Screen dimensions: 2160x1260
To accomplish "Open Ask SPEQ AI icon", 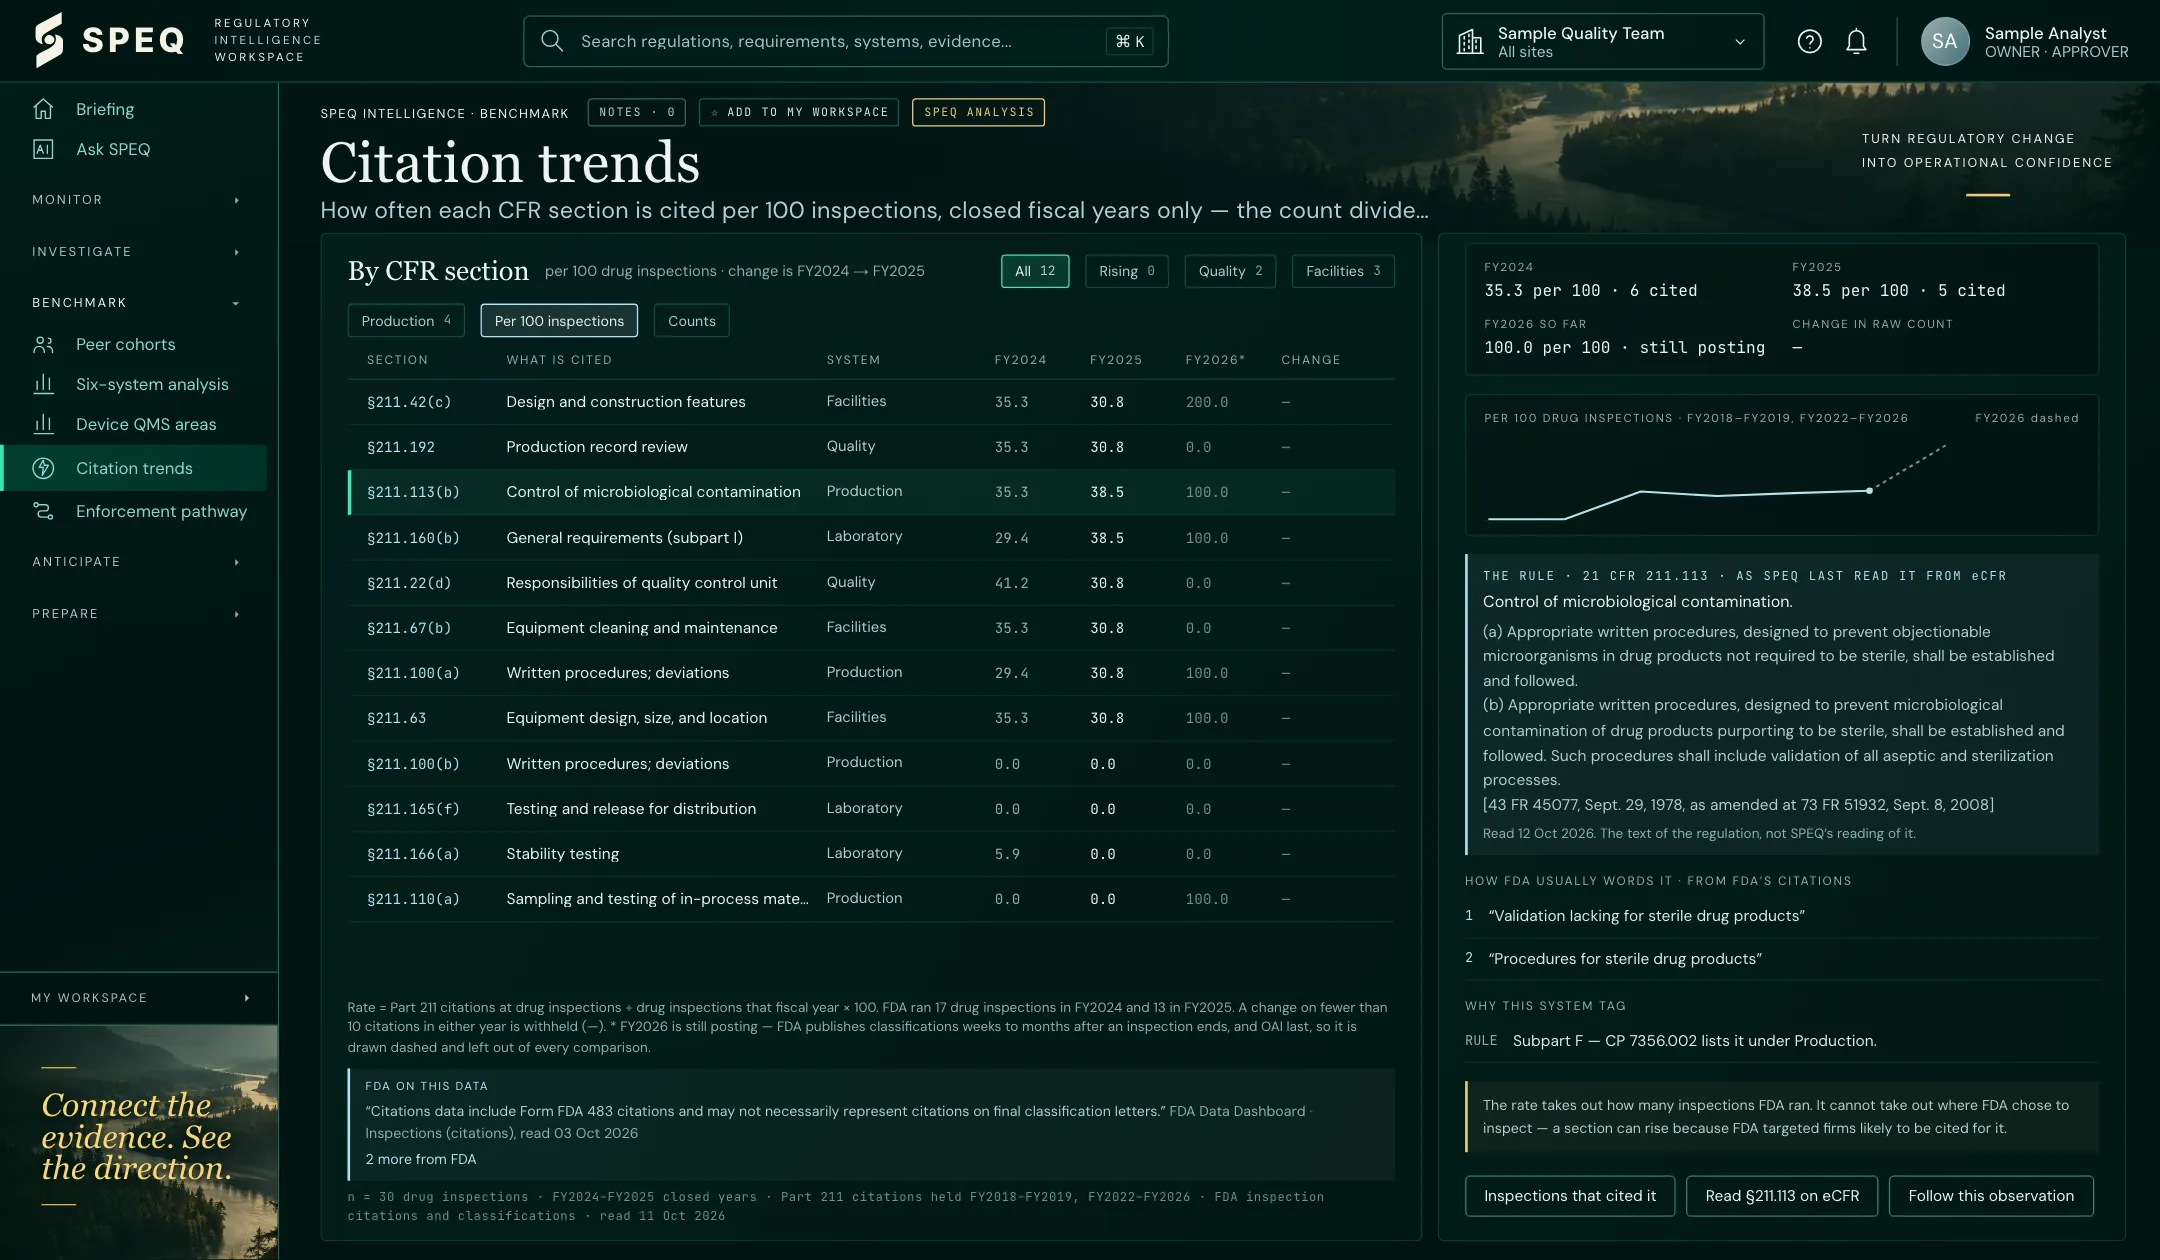I will click(x=43, y=149).
